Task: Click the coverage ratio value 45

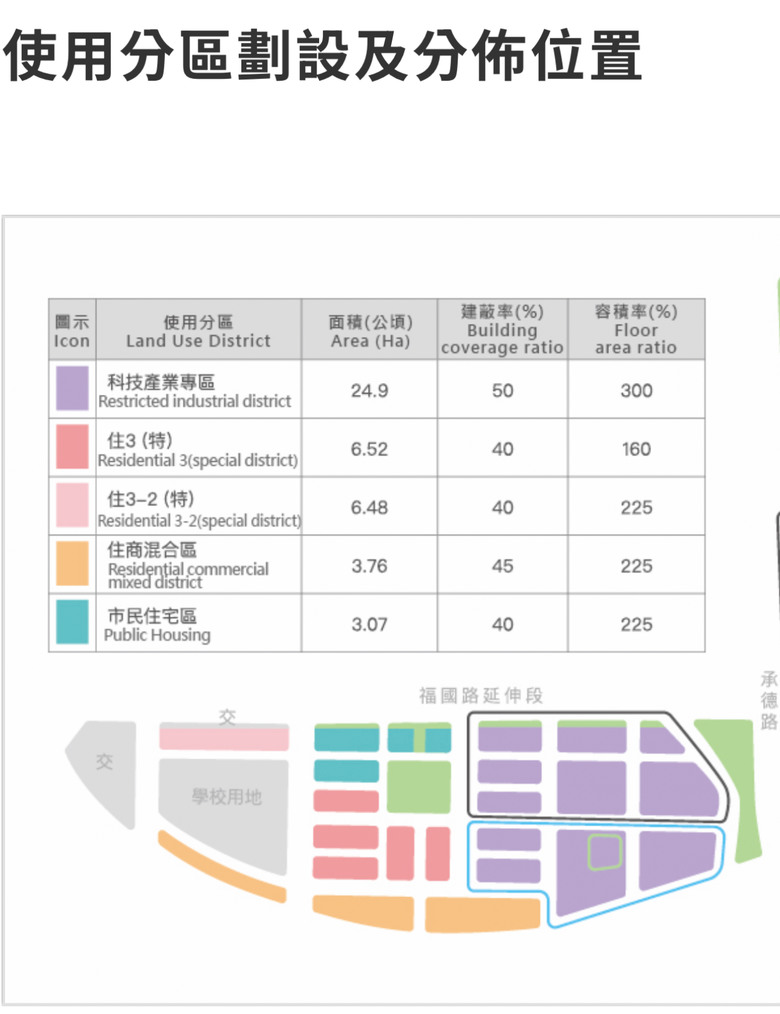Action: 503,566
